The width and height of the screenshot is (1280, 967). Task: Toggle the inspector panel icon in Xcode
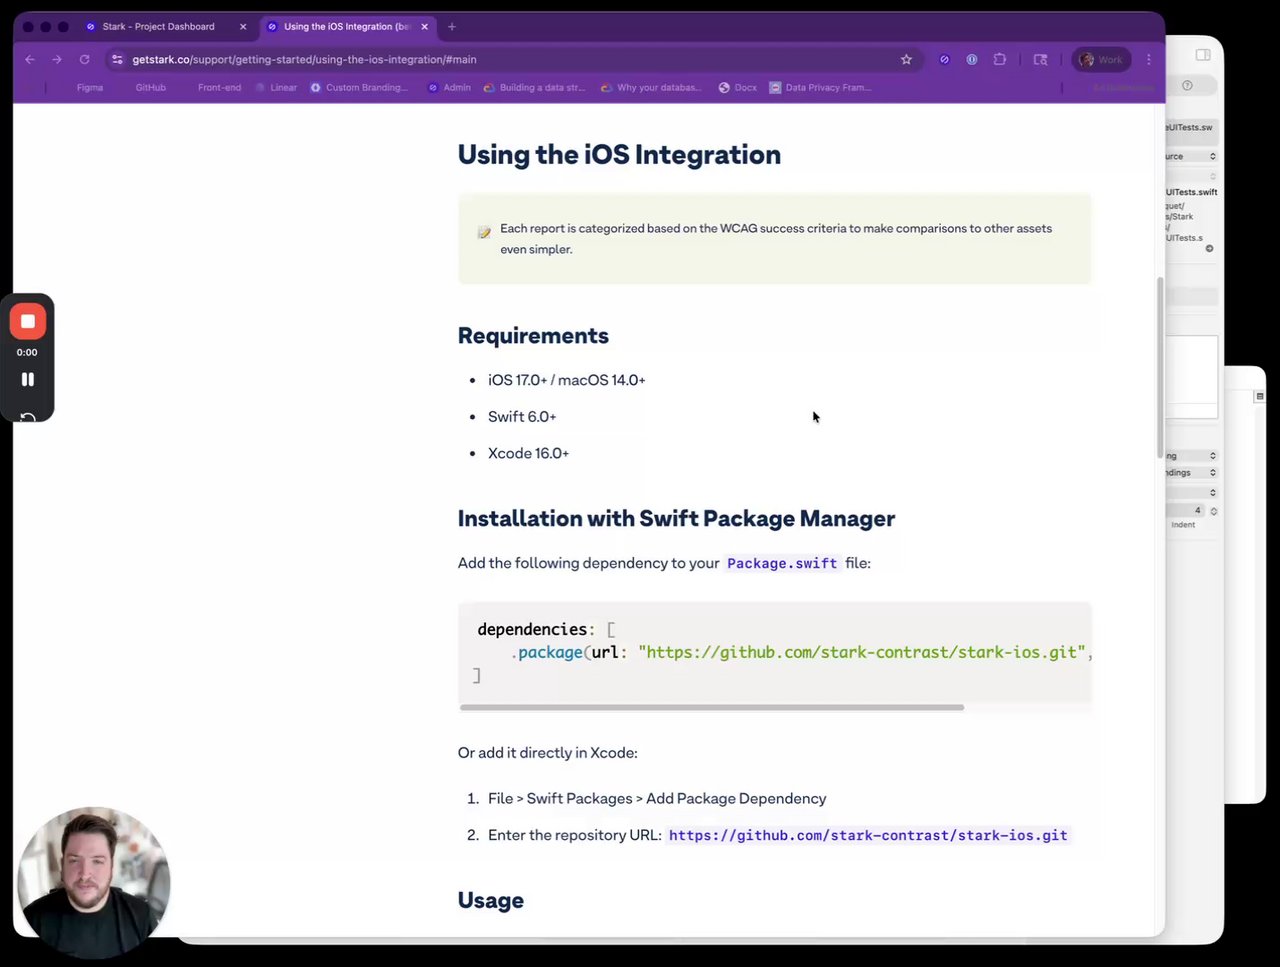1203,55
